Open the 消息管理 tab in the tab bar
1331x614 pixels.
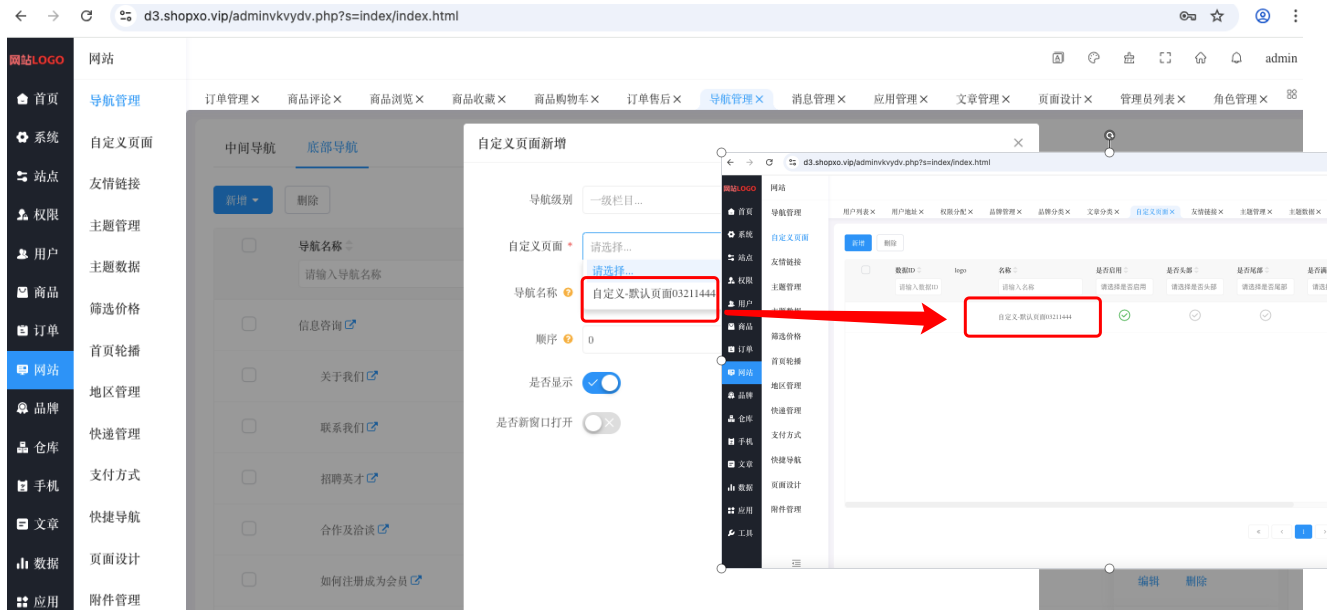pos(813,99)
